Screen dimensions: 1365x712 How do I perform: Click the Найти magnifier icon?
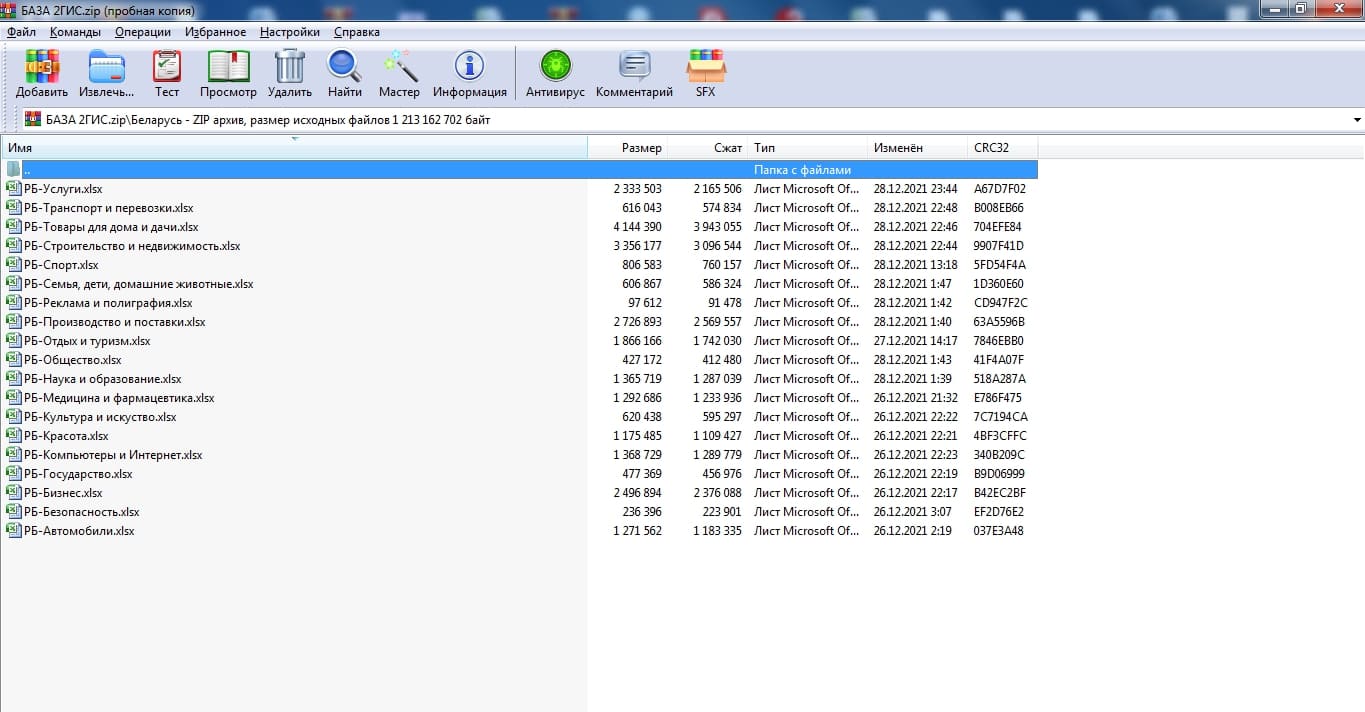(344, 67)
